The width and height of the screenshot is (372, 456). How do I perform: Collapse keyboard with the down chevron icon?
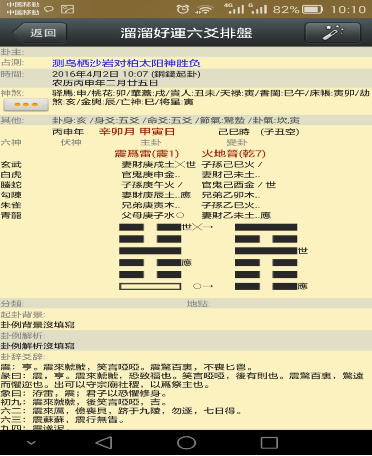31,443
